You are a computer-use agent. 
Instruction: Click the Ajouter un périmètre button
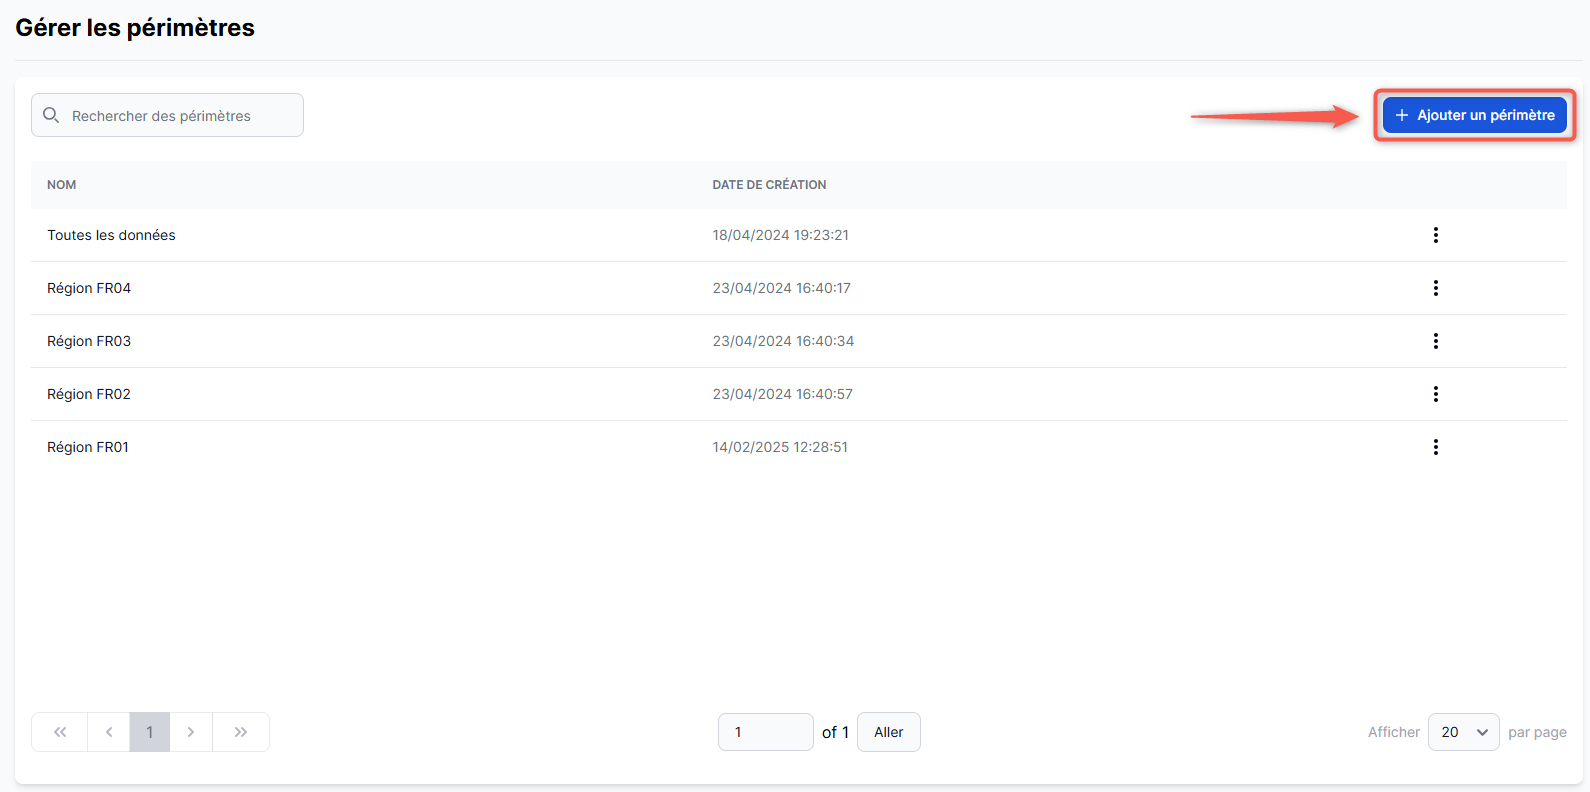pyautogui.click(x=1474, y=115)
